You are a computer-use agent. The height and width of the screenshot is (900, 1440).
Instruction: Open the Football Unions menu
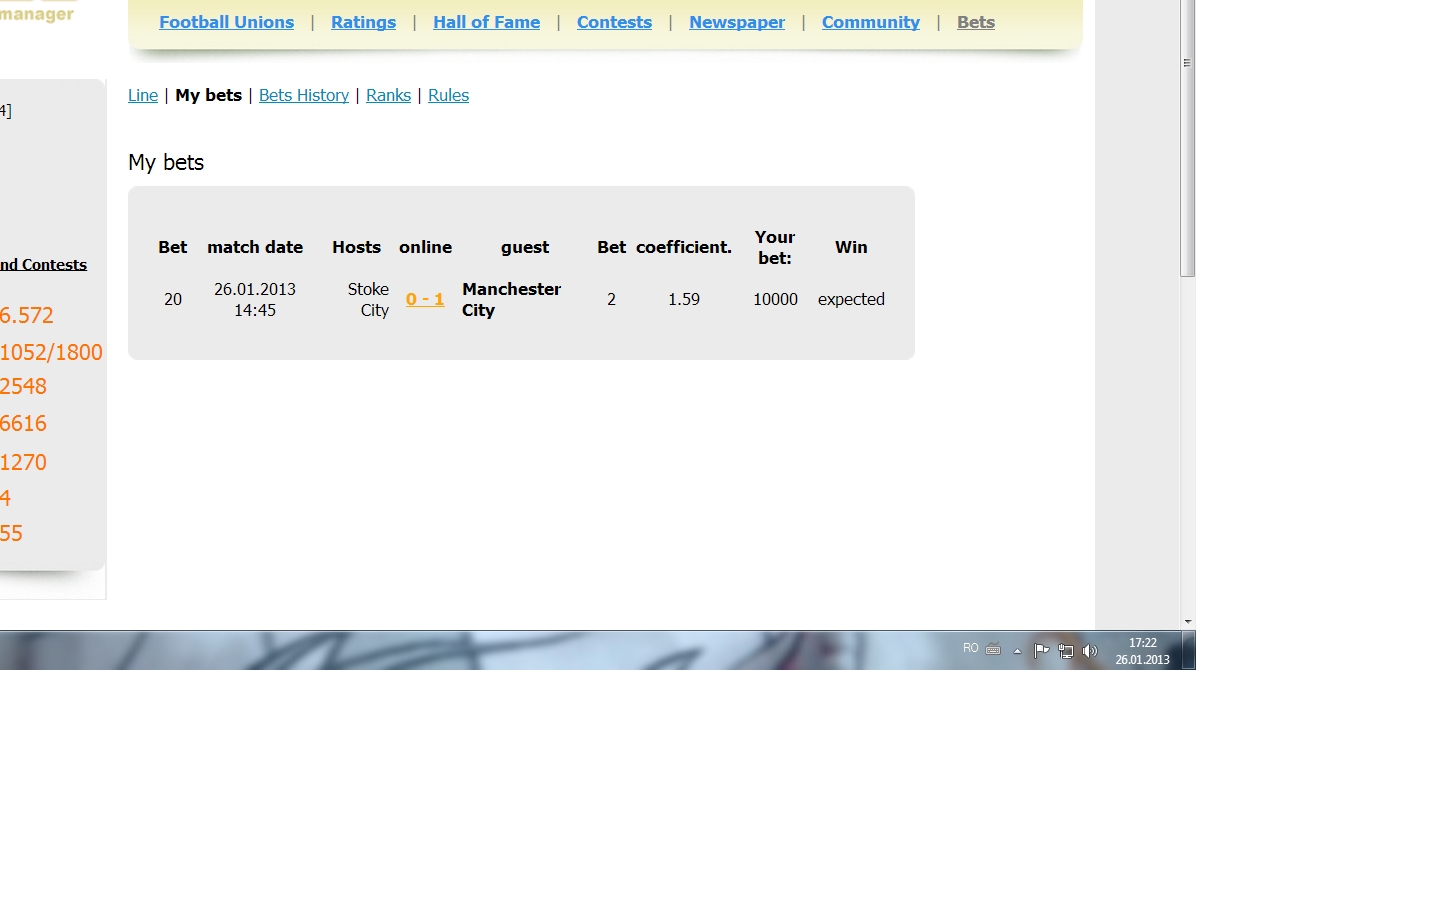click(226, 22)
